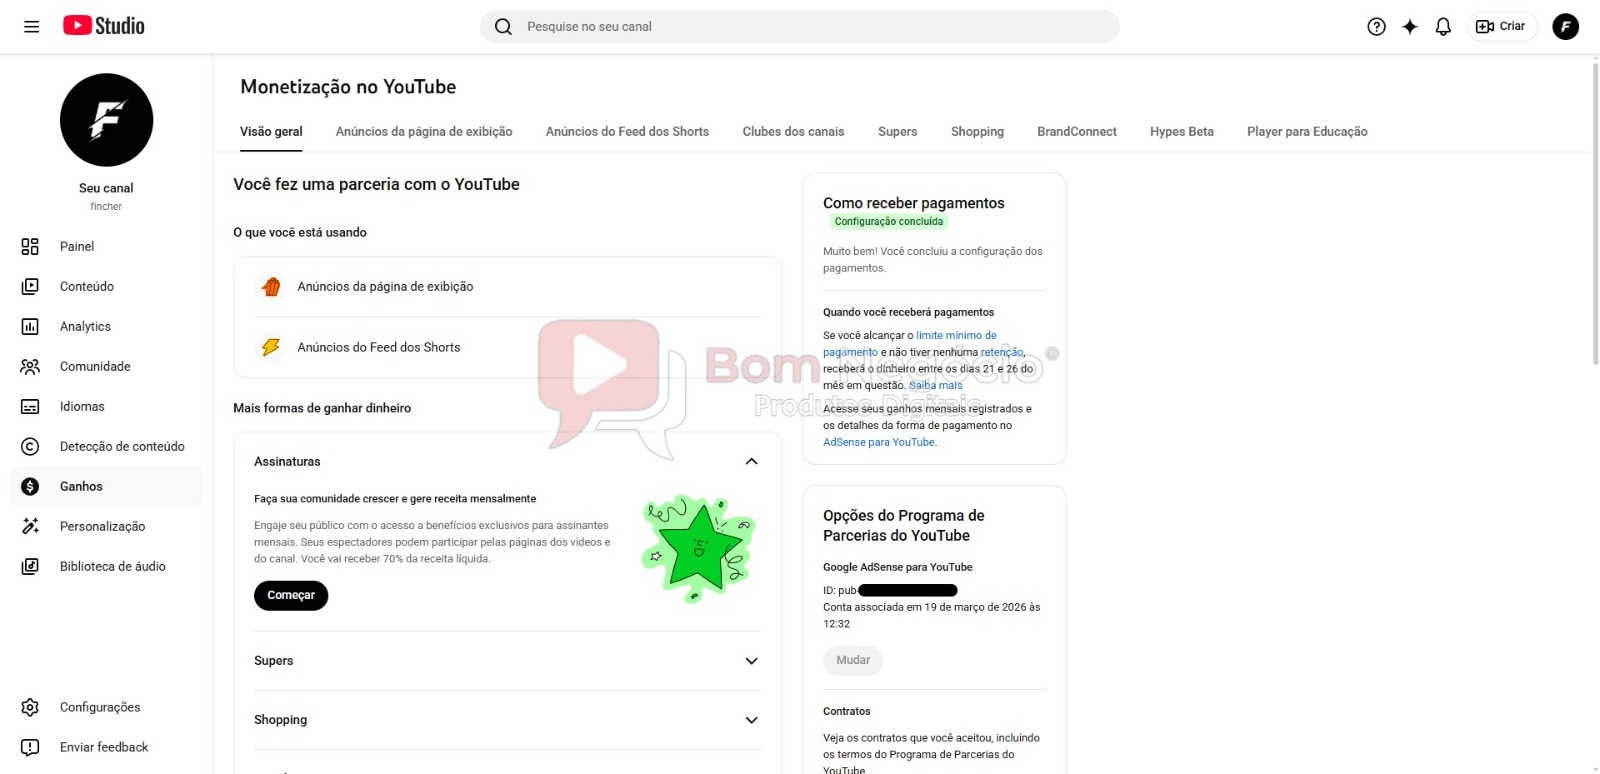Open Detecção de conteúdo copyright icon
The width and height of the screenshot is (1600, 774).
[30, 446]
